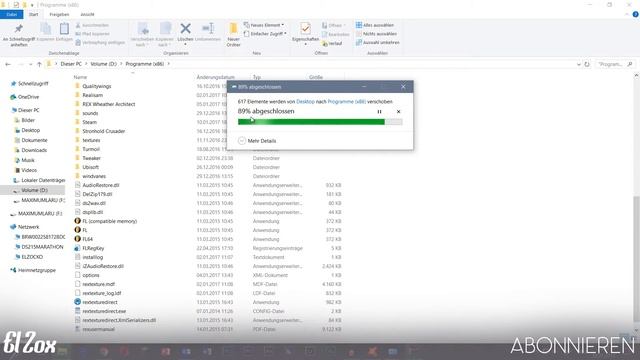The height and width of the screenshot is (360, 640).
Task: Select the options XML file
Action: pyautogui.click(x=87, y=275)
